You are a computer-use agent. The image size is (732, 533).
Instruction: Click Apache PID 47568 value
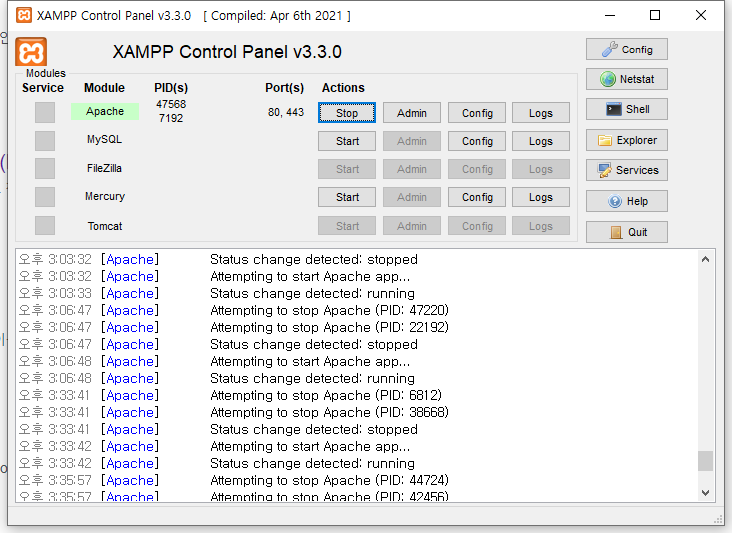(x=171, y=104)
